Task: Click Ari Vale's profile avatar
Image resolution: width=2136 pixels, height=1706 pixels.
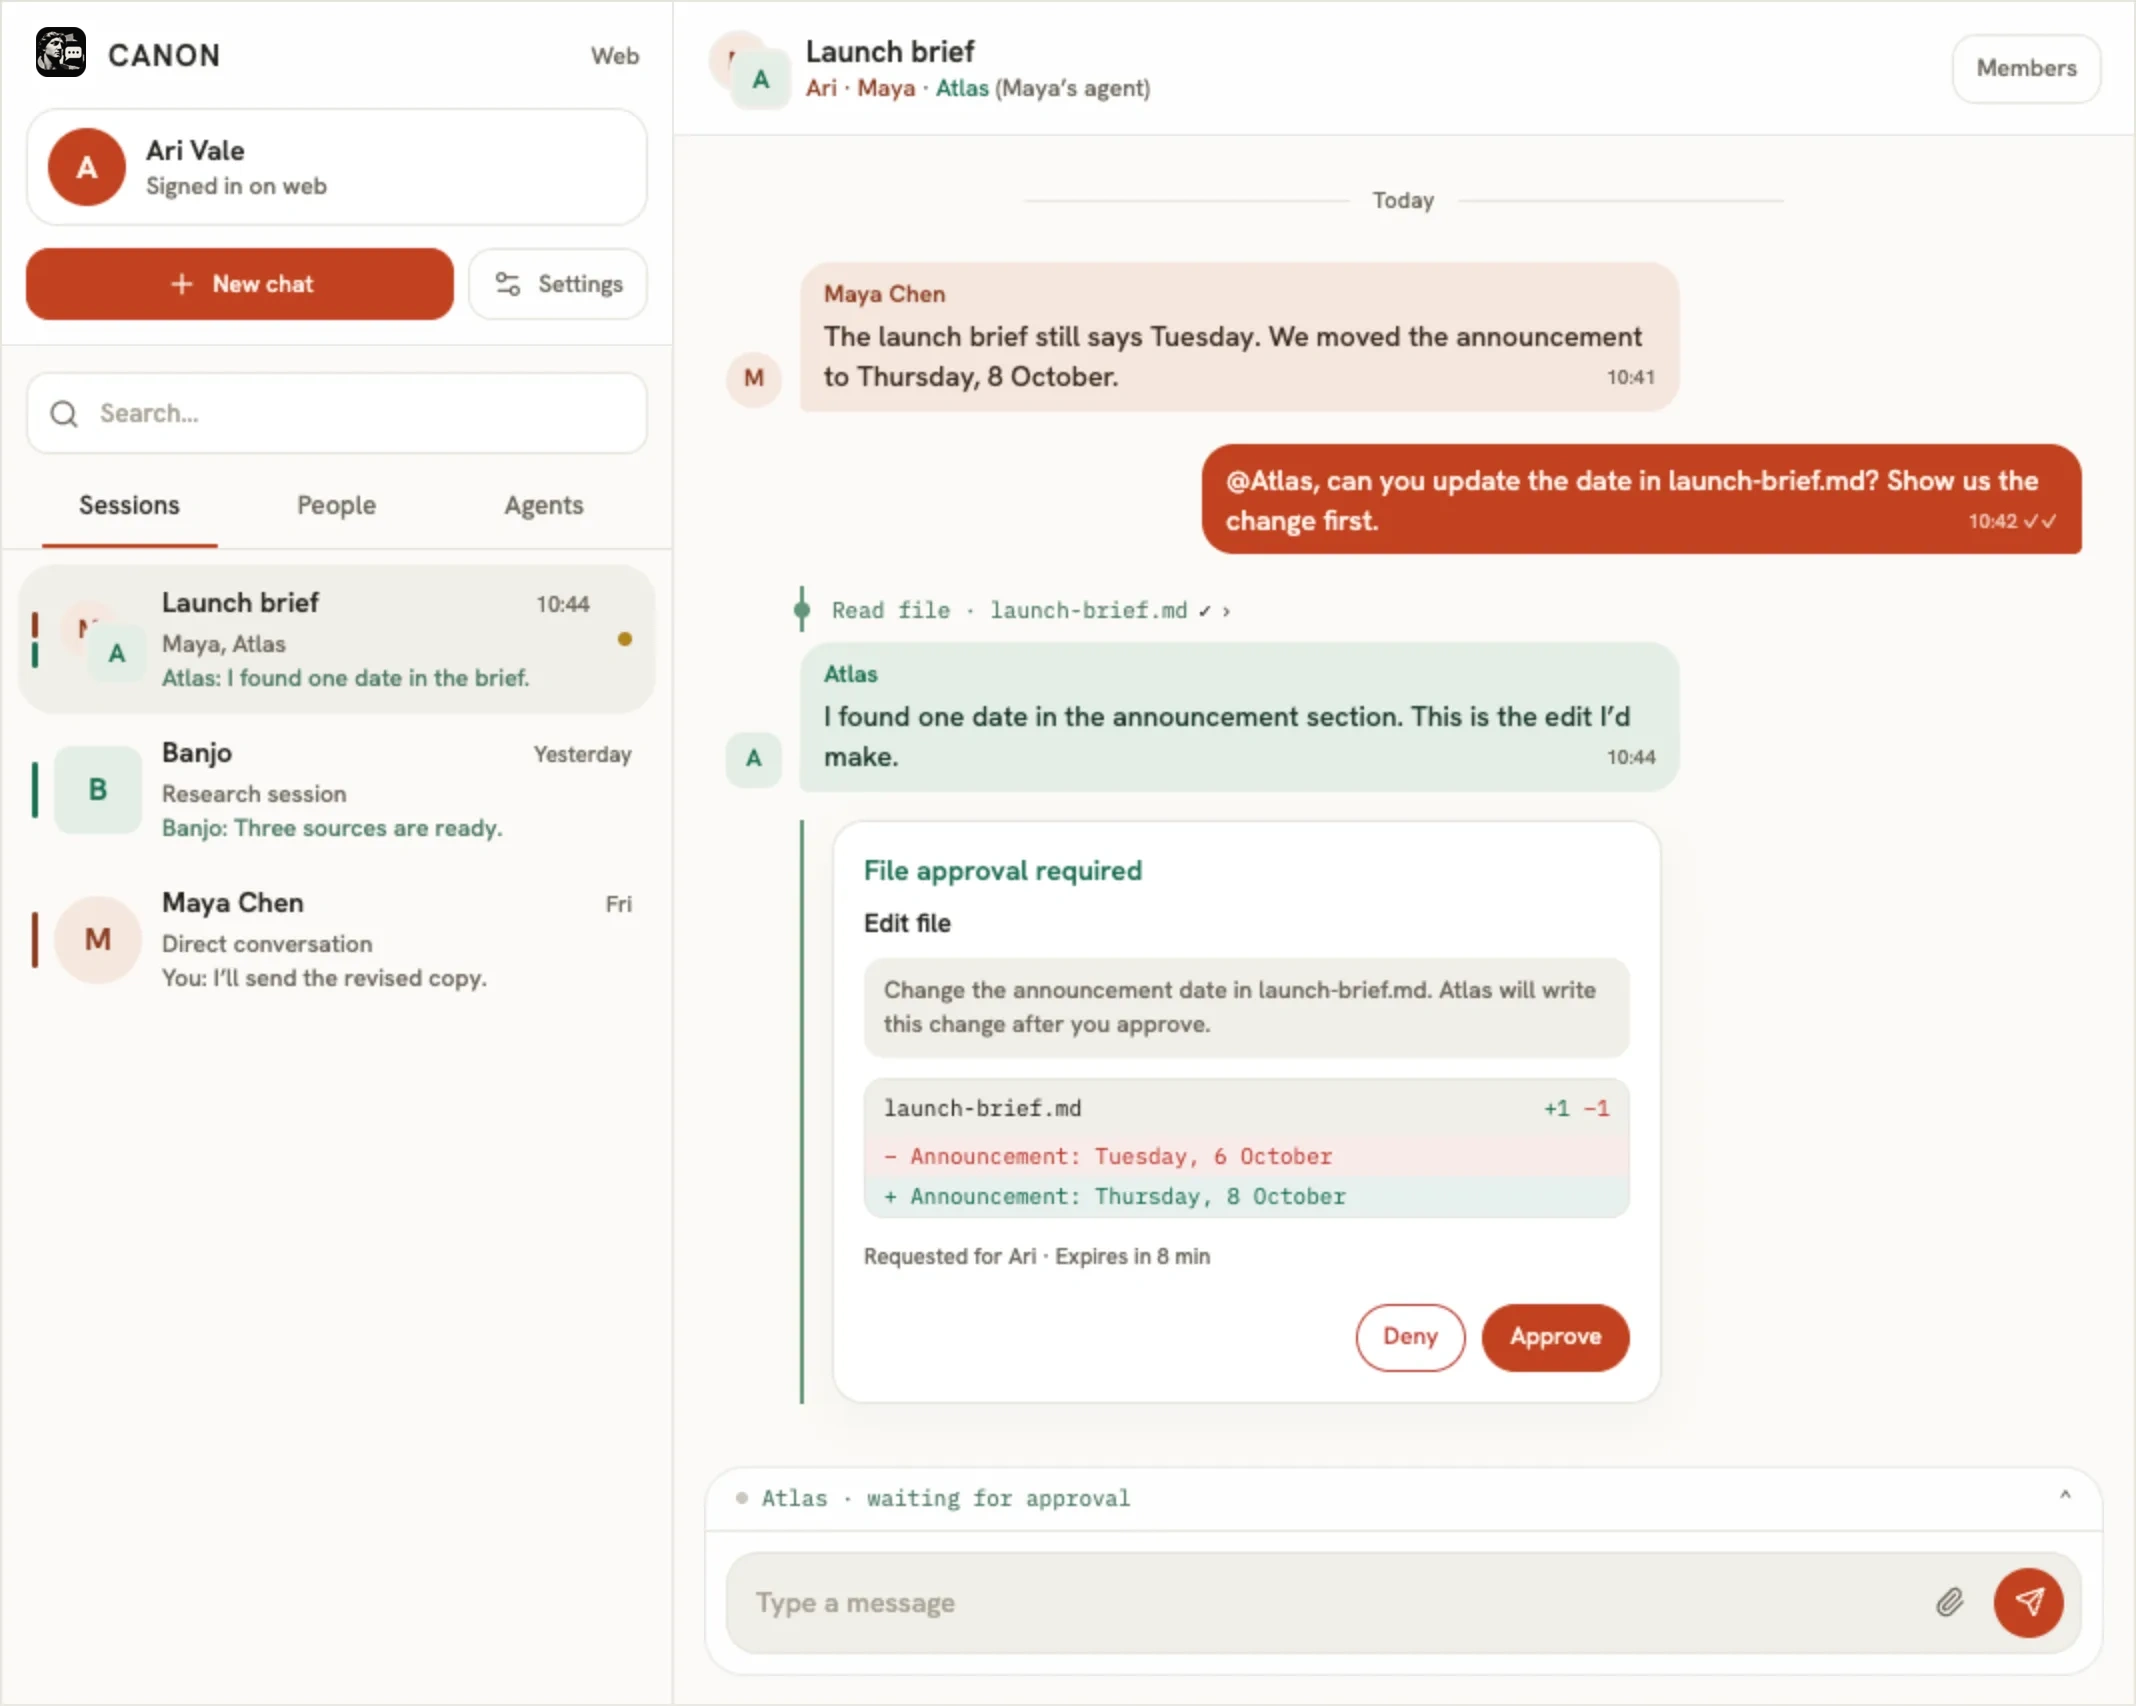Action: tap(87, 167)
